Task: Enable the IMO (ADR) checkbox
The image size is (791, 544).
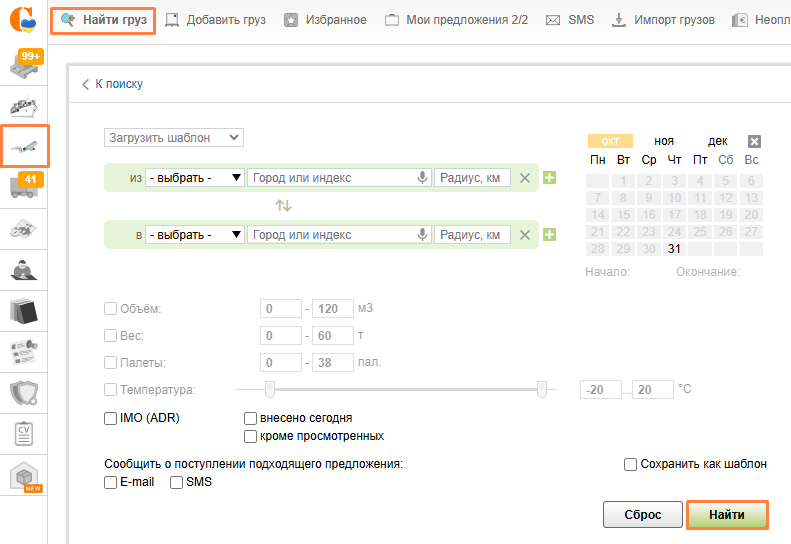Action: pos(110,418)
